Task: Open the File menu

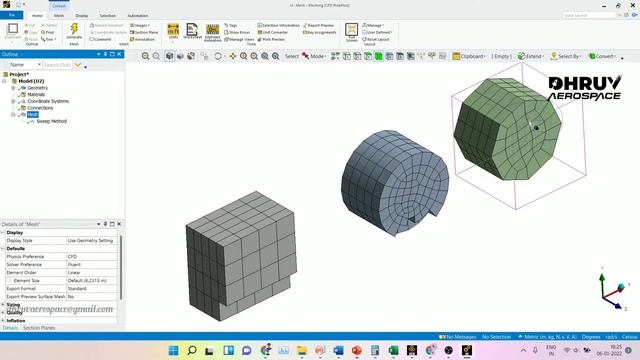Action: pos(12,15)
